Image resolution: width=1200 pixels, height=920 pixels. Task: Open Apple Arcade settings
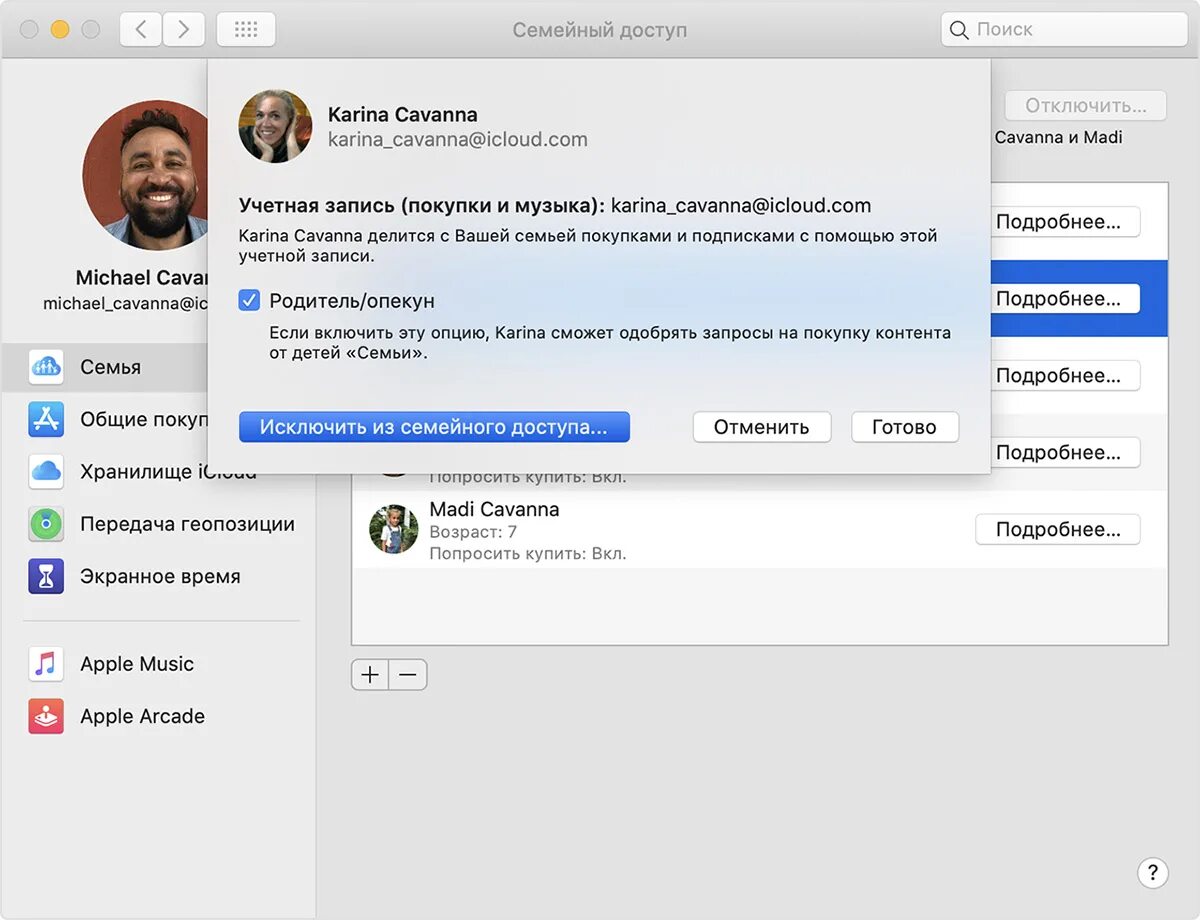point(141,715)
